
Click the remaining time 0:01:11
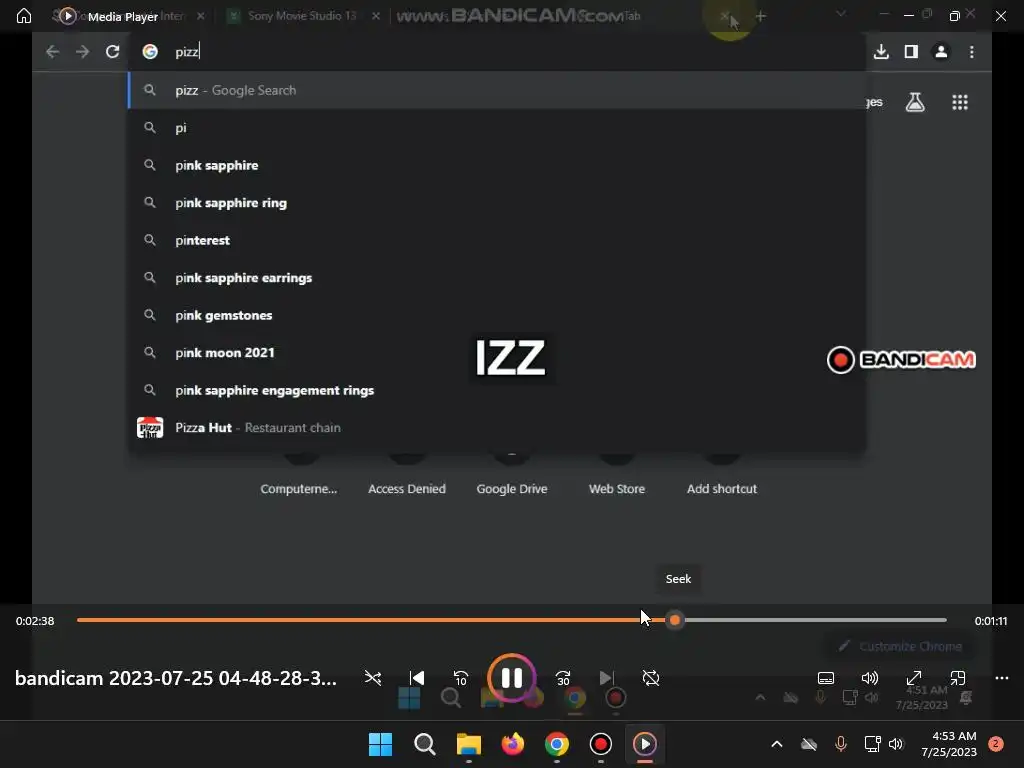991,621
